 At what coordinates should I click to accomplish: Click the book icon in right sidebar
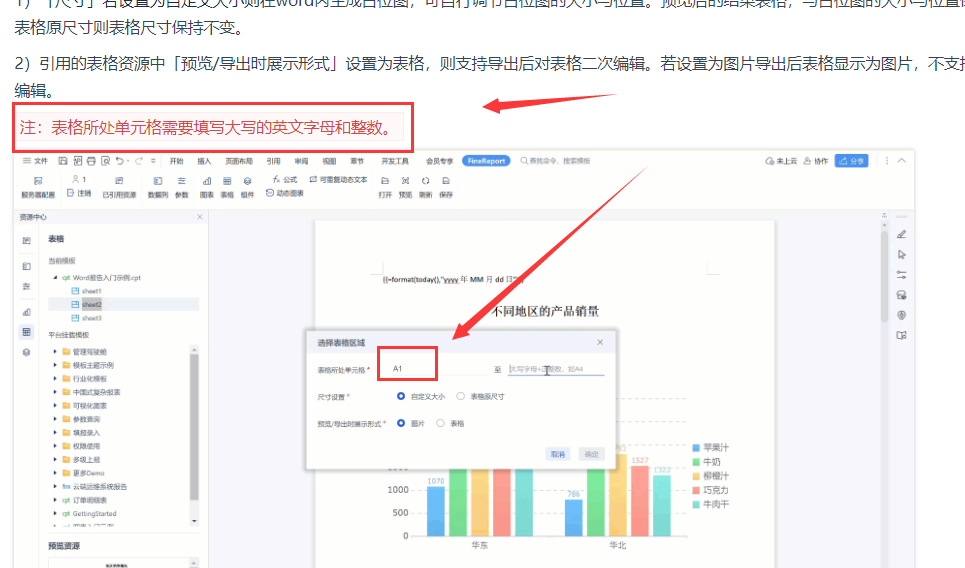pos(902,335)
